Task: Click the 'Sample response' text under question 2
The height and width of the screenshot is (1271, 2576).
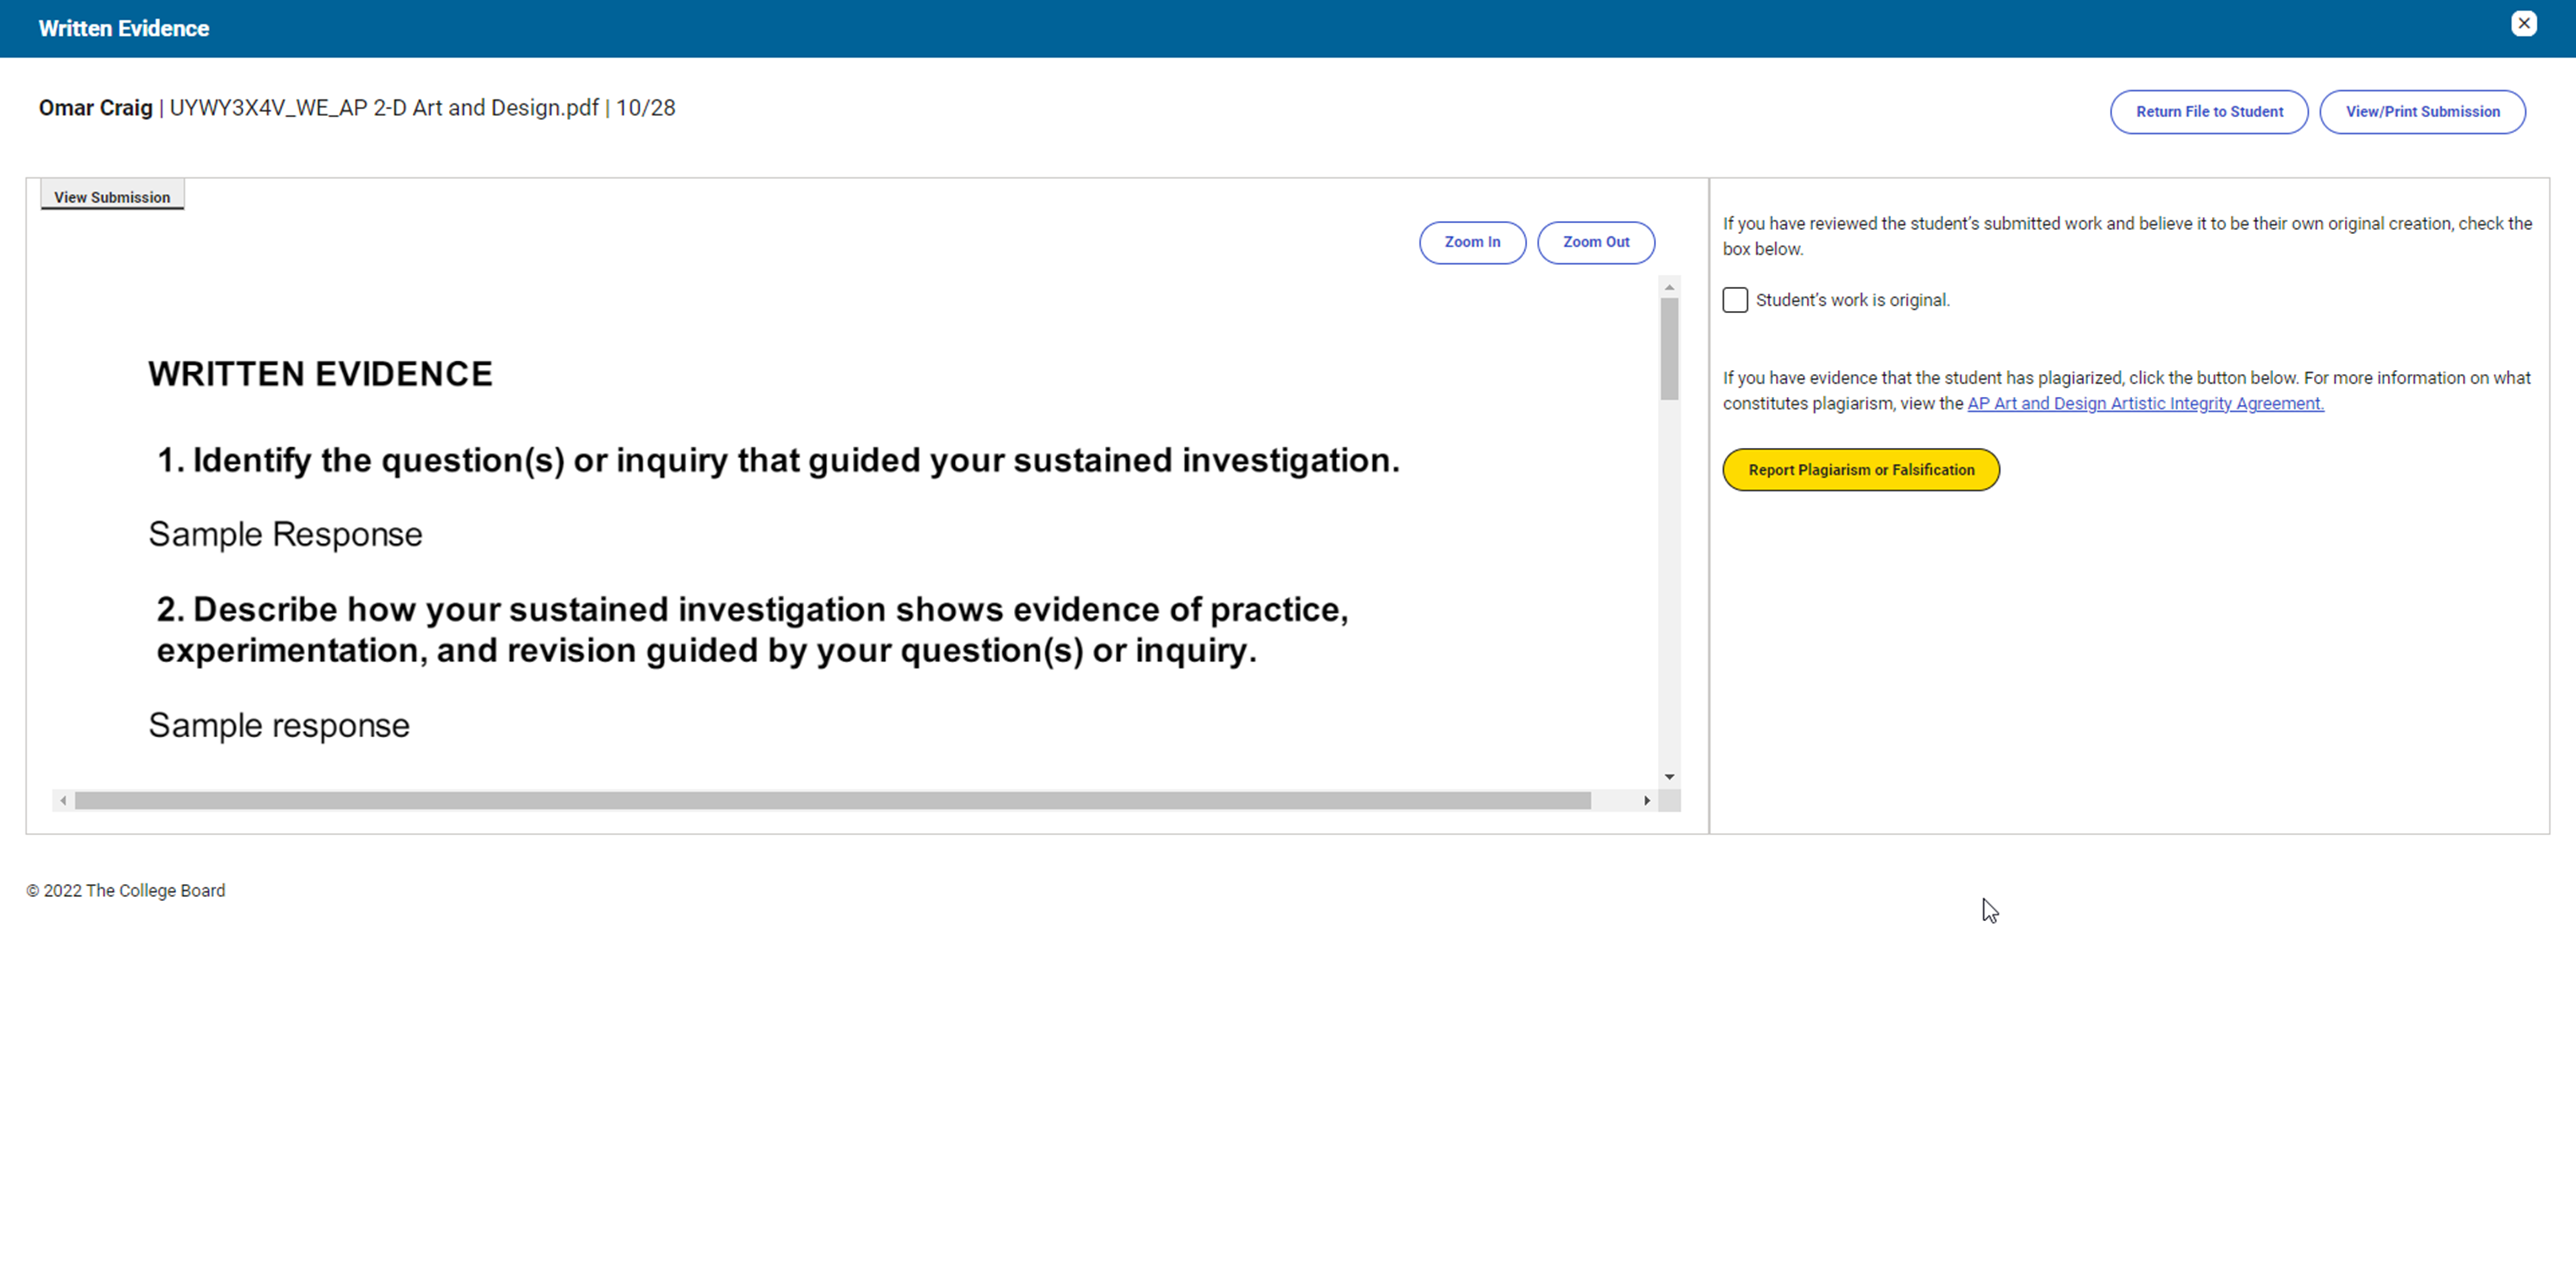Action: [279, 725]
